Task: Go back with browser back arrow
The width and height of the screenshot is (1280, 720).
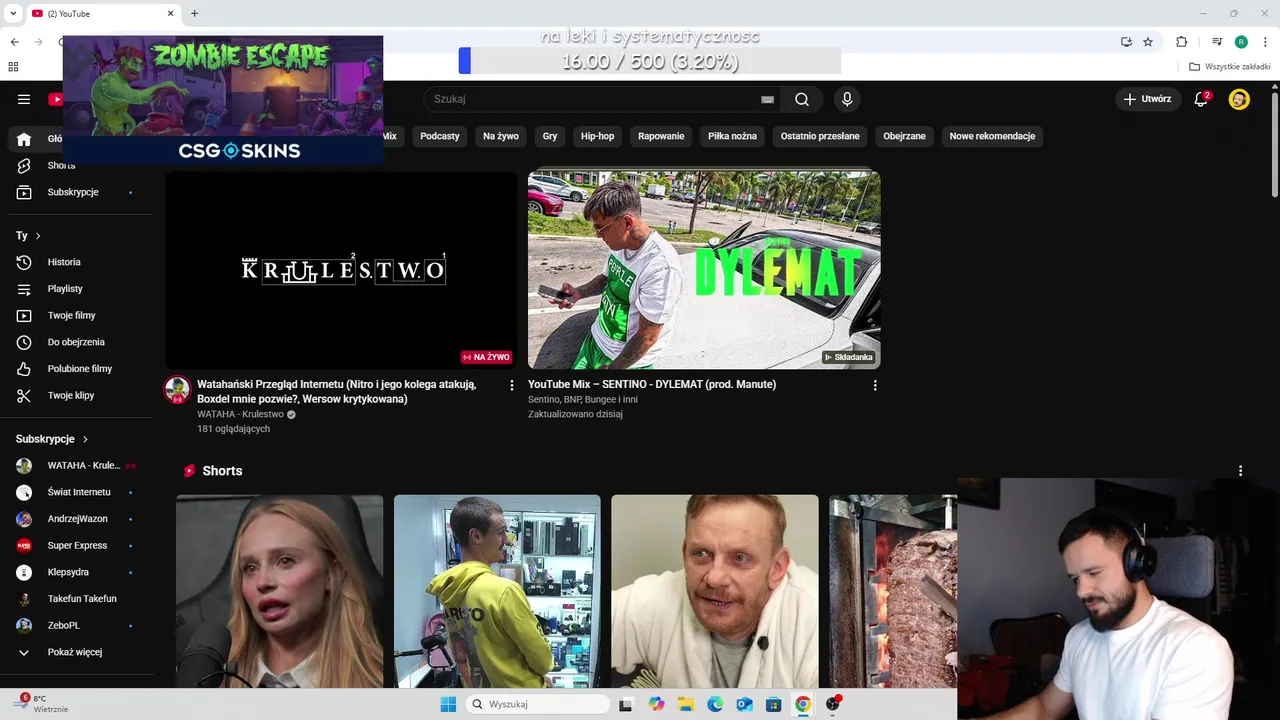Action: 15,42
